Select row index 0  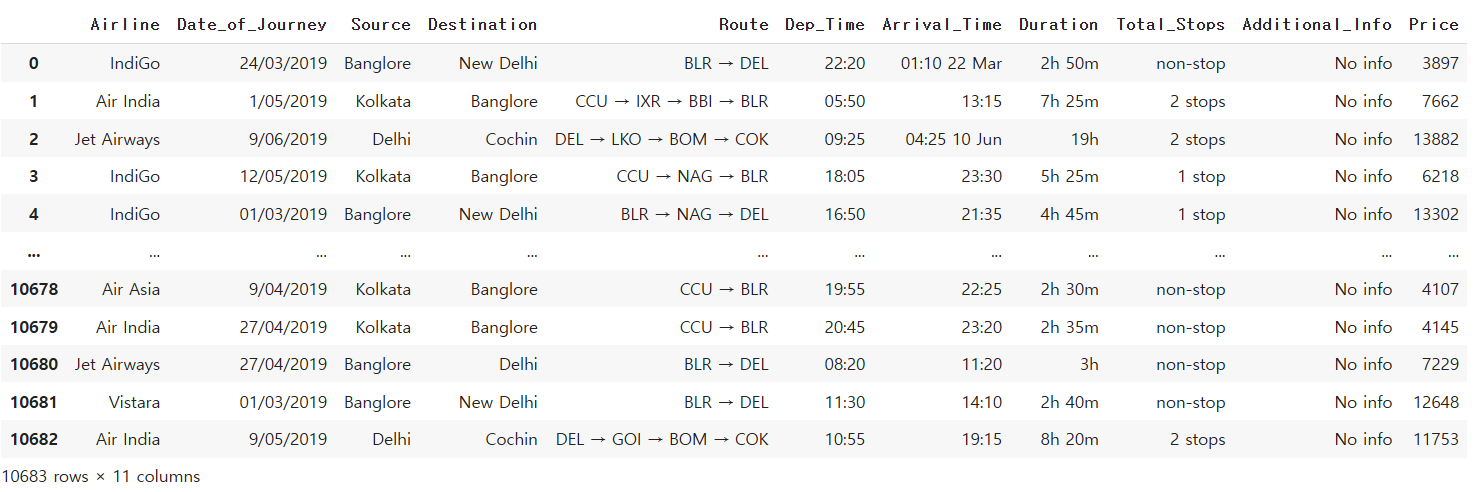coord(34,63)
